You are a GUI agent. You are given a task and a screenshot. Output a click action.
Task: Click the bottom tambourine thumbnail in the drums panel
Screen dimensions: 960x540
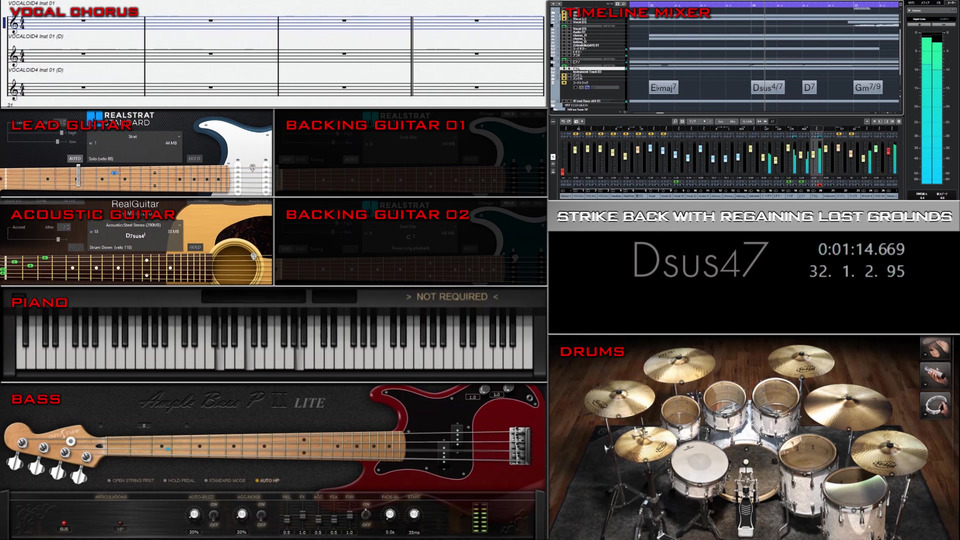coord(935,405)
